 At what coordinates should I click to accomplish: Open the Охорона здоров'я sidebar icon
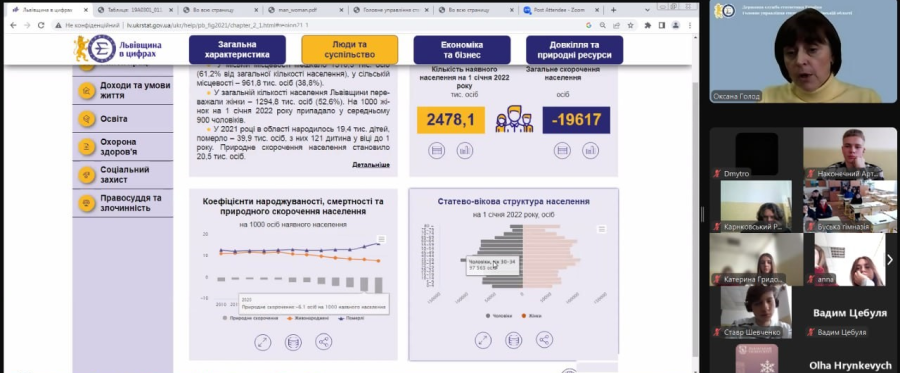click(87, 147)
